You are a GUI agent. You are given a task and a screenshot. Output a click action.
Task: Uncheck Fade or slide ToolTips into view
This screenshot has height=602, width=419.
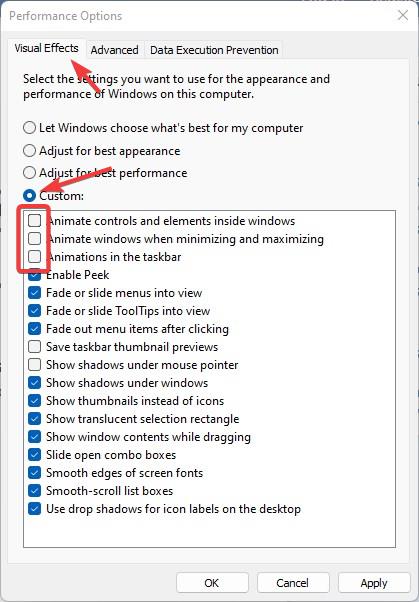point(35,311)
